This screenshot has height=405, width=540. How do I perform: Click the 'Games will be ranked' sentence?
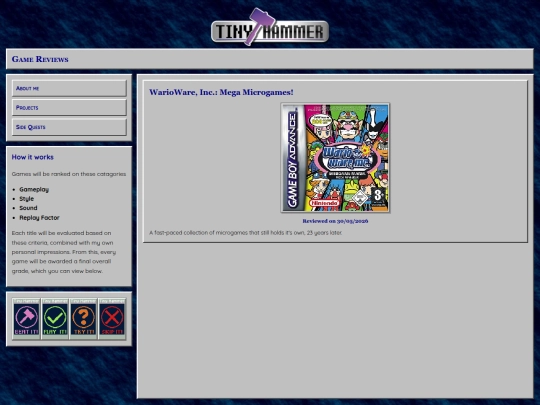[69, 174]
